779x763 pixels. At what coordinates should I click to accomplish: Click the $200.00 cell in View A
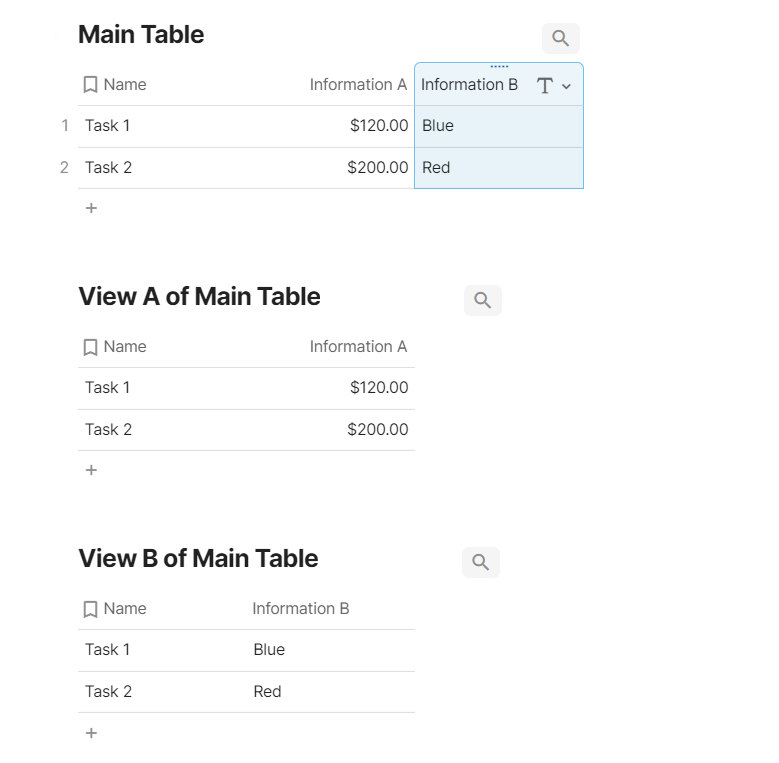pos(377,430)
